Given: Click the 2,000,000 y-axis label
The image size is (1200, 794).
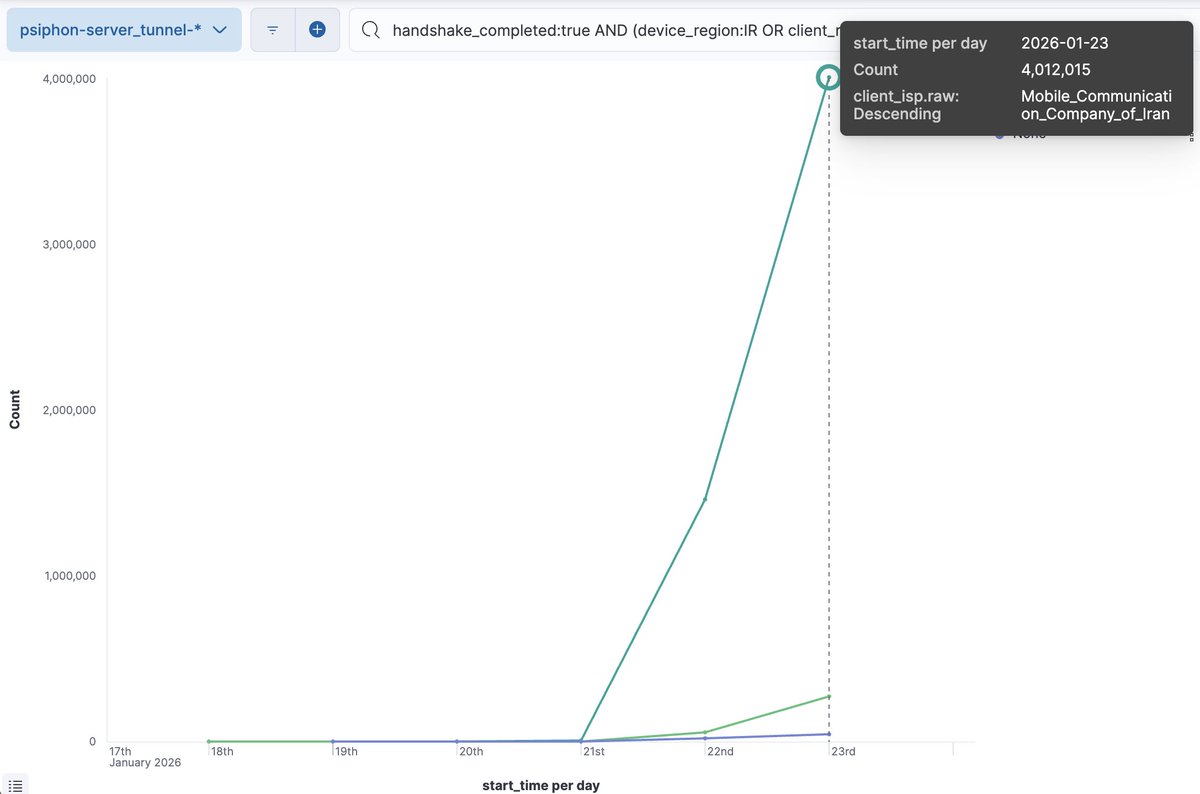Looking at the screenshot, I should click(68, 410).
